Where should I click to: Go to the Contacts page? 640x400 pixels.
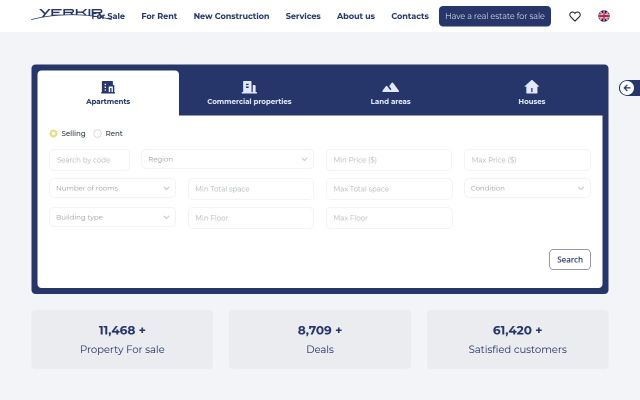tap(410, 16)
